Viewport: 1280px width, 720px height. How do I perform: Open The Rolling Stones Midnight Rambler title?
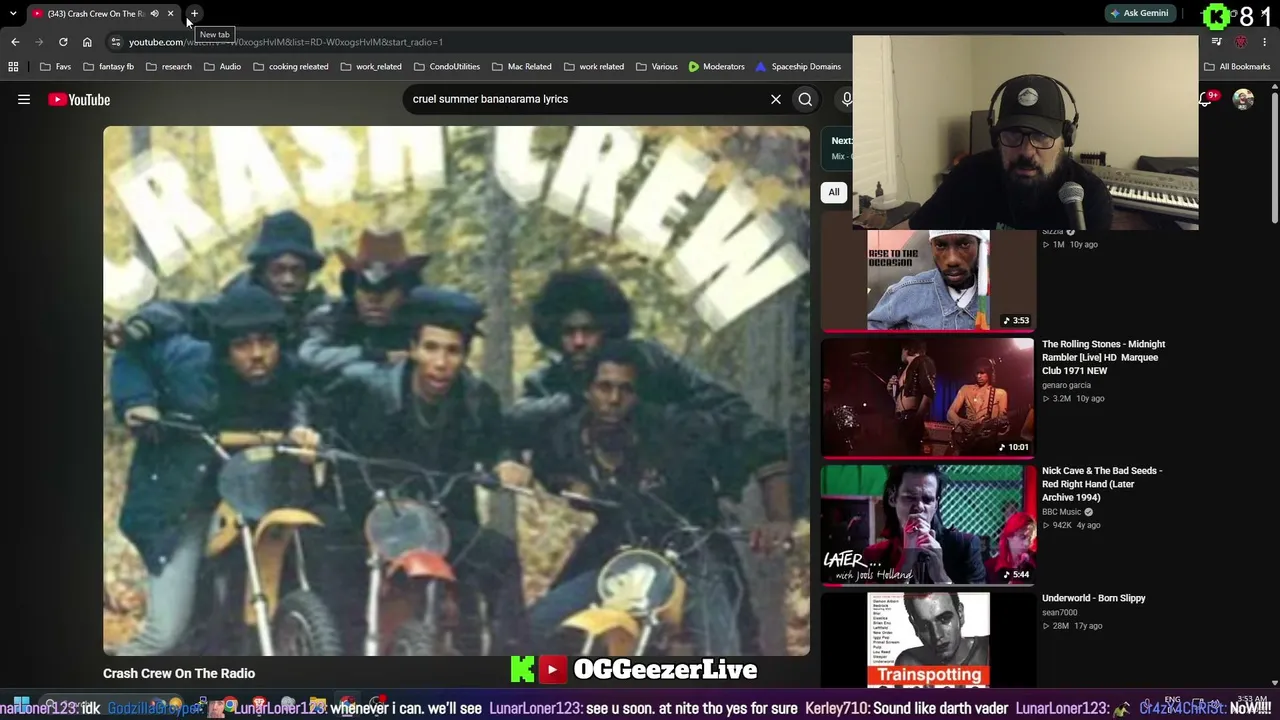point(1103,357)
